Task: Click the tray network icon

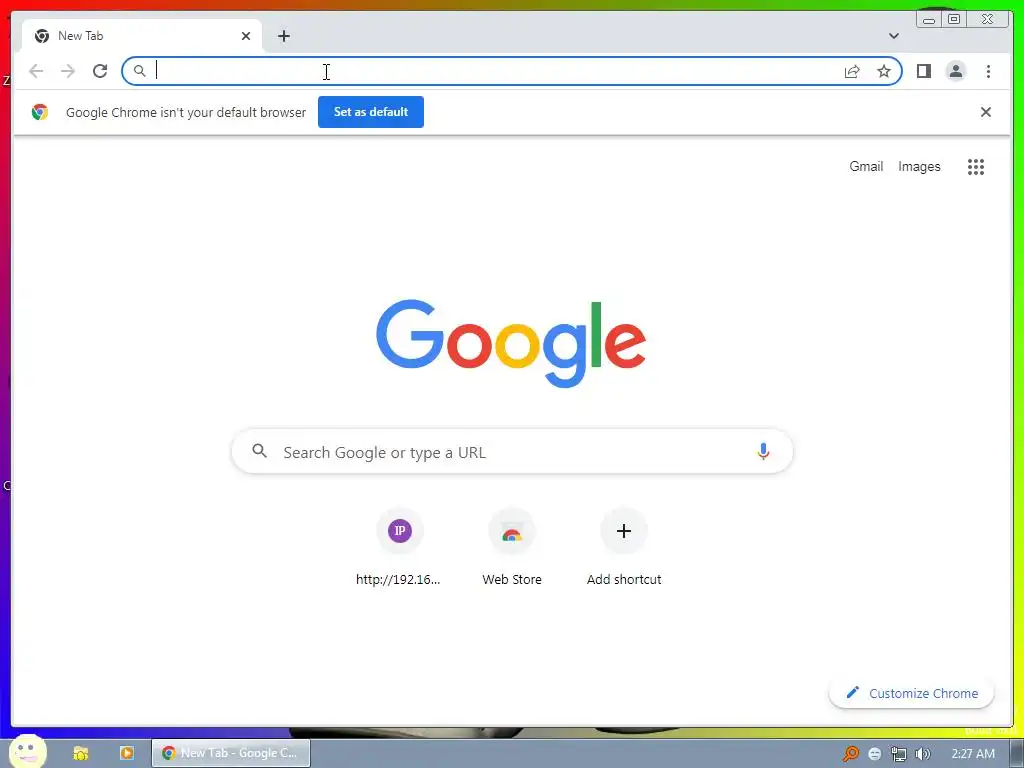Action: pyautogui.click(x=899, y=754)
